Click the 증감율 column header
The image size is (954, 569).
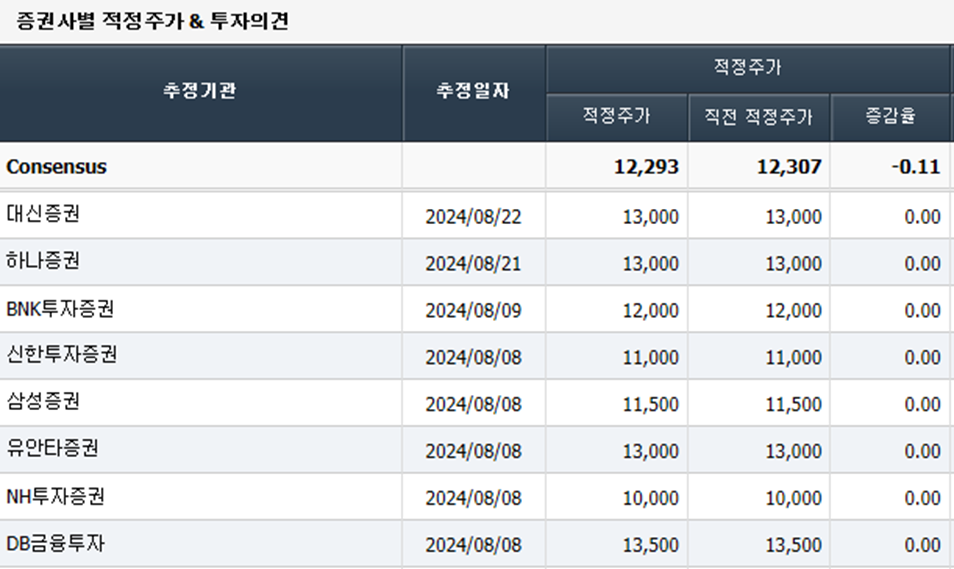click(x=890, y=115)
